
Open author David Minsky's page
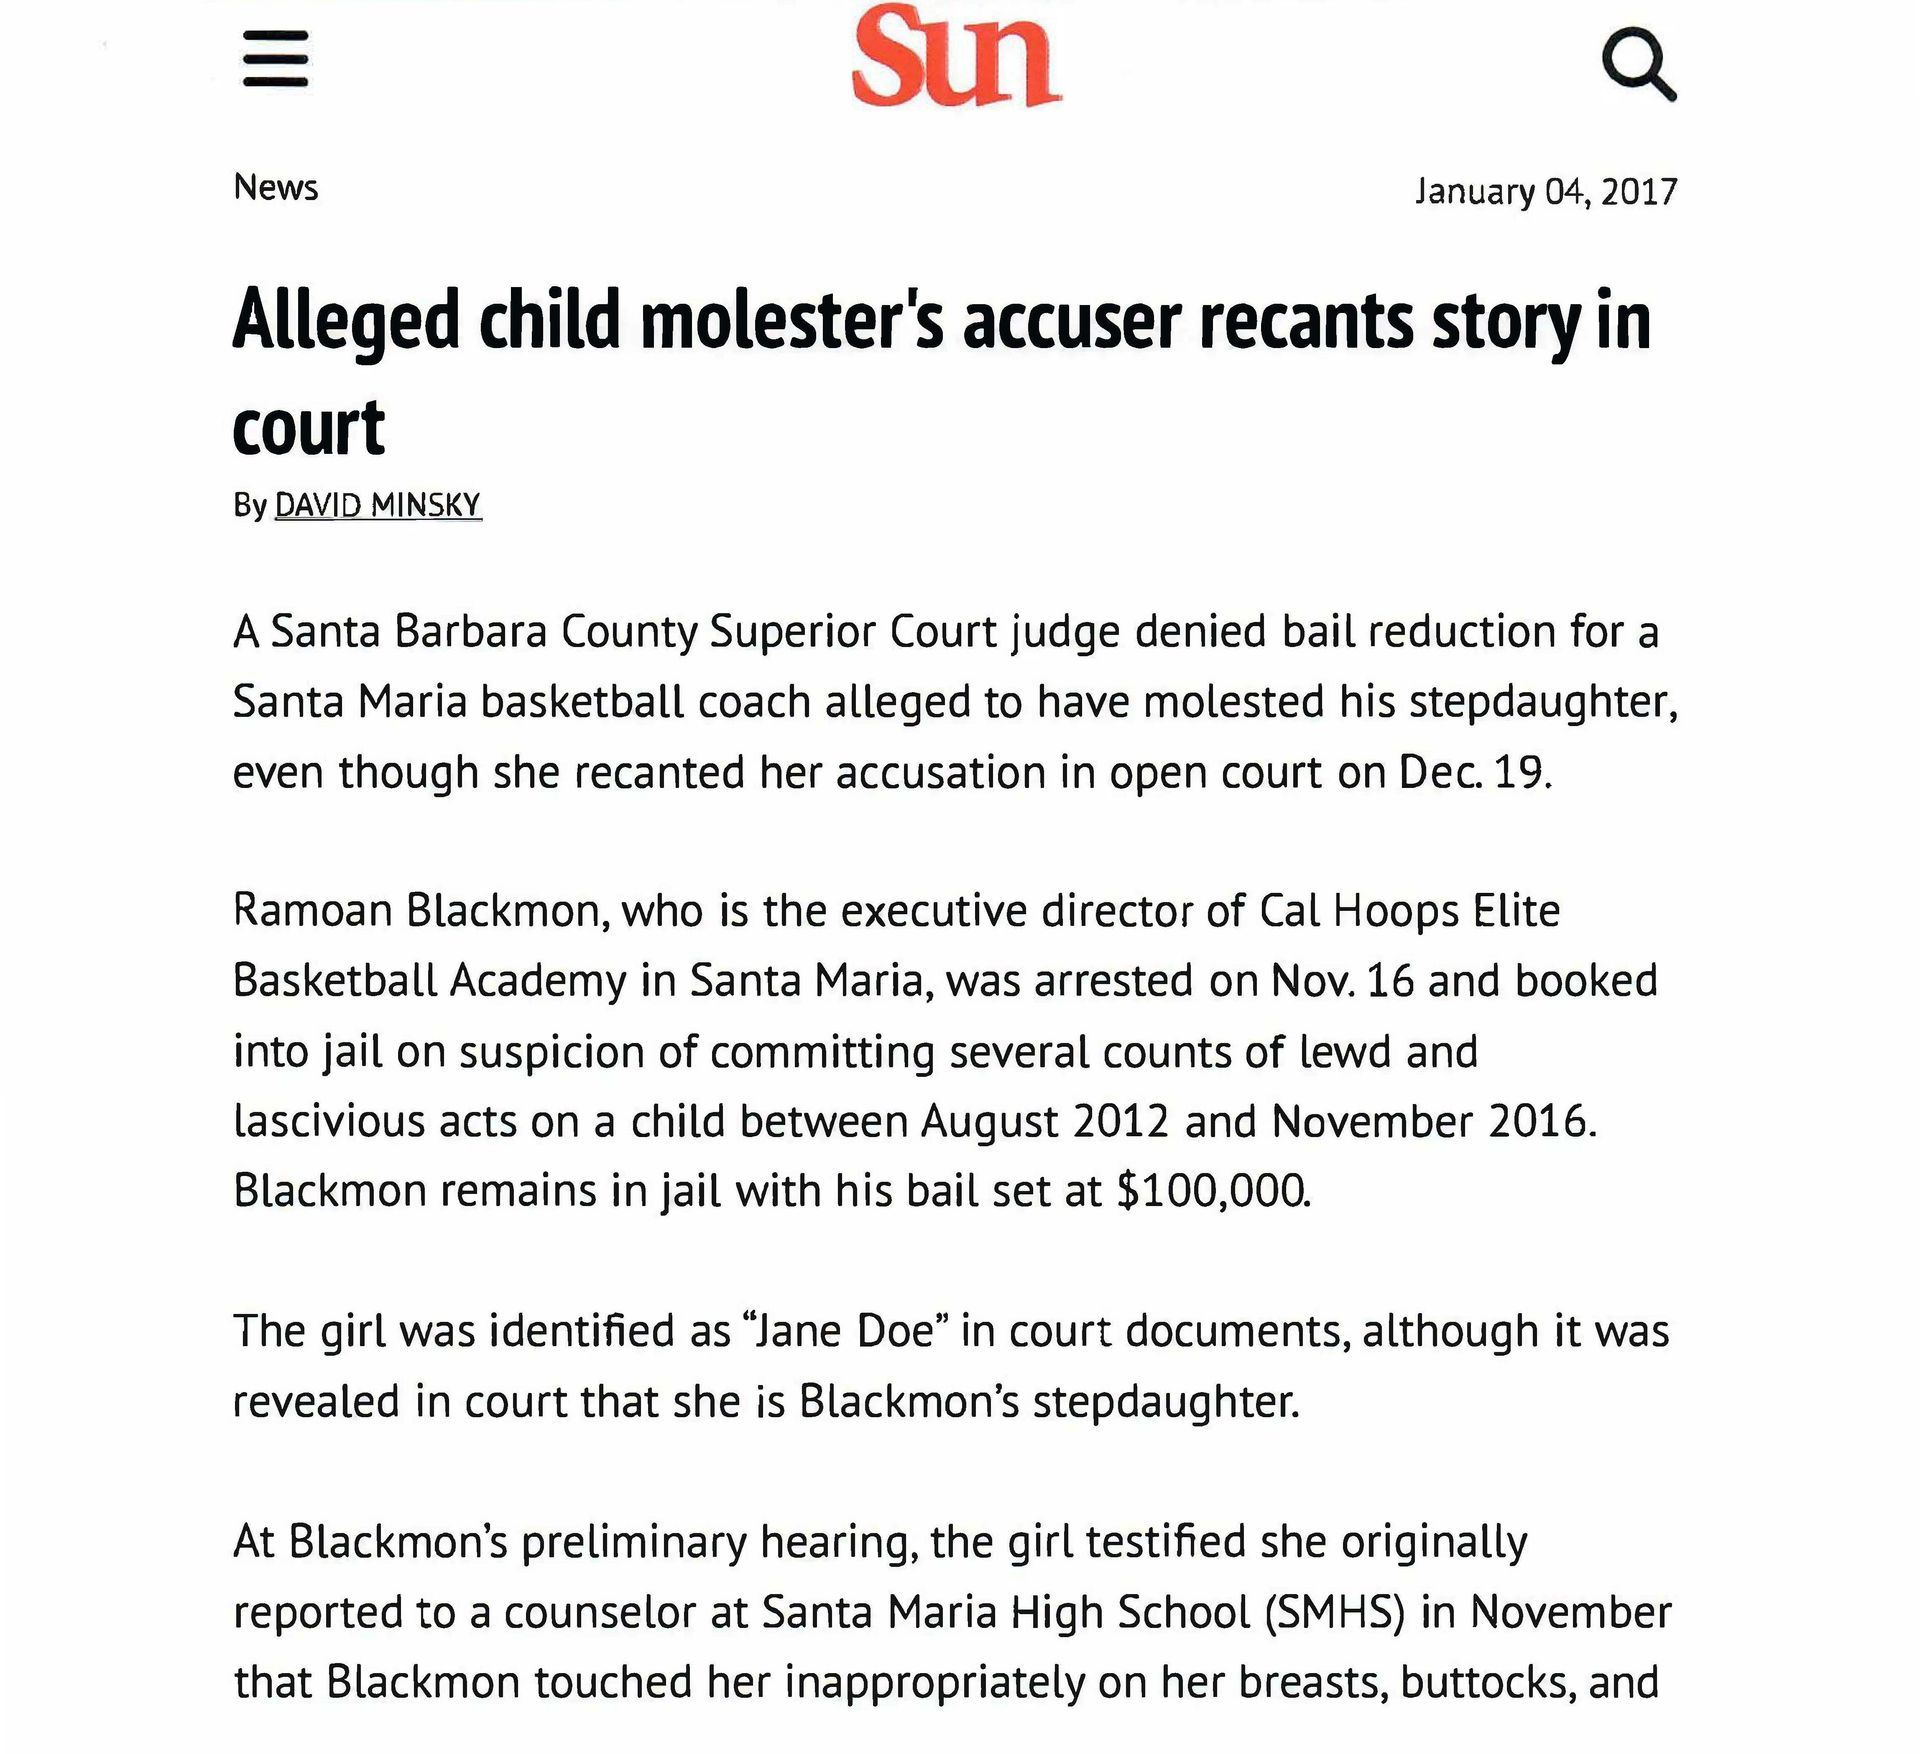pyautogui.click(x=378, y=505)
